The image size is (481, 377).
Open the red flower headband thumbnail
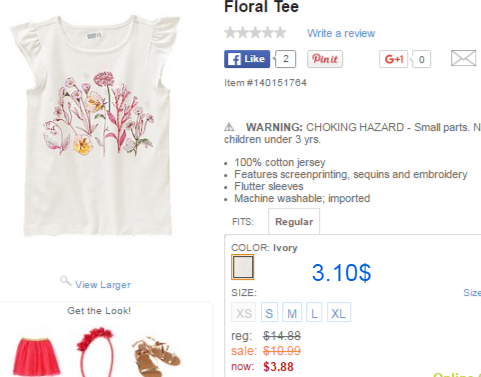pos(95,352)
